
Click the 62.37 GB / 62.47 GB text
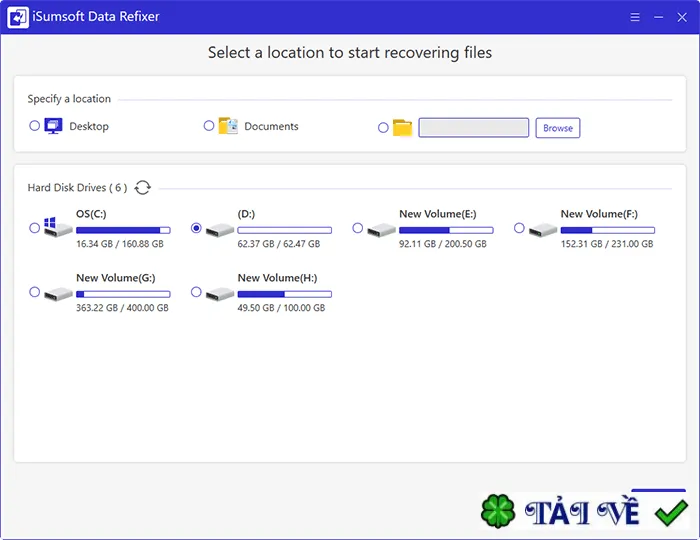pos(279,244)
